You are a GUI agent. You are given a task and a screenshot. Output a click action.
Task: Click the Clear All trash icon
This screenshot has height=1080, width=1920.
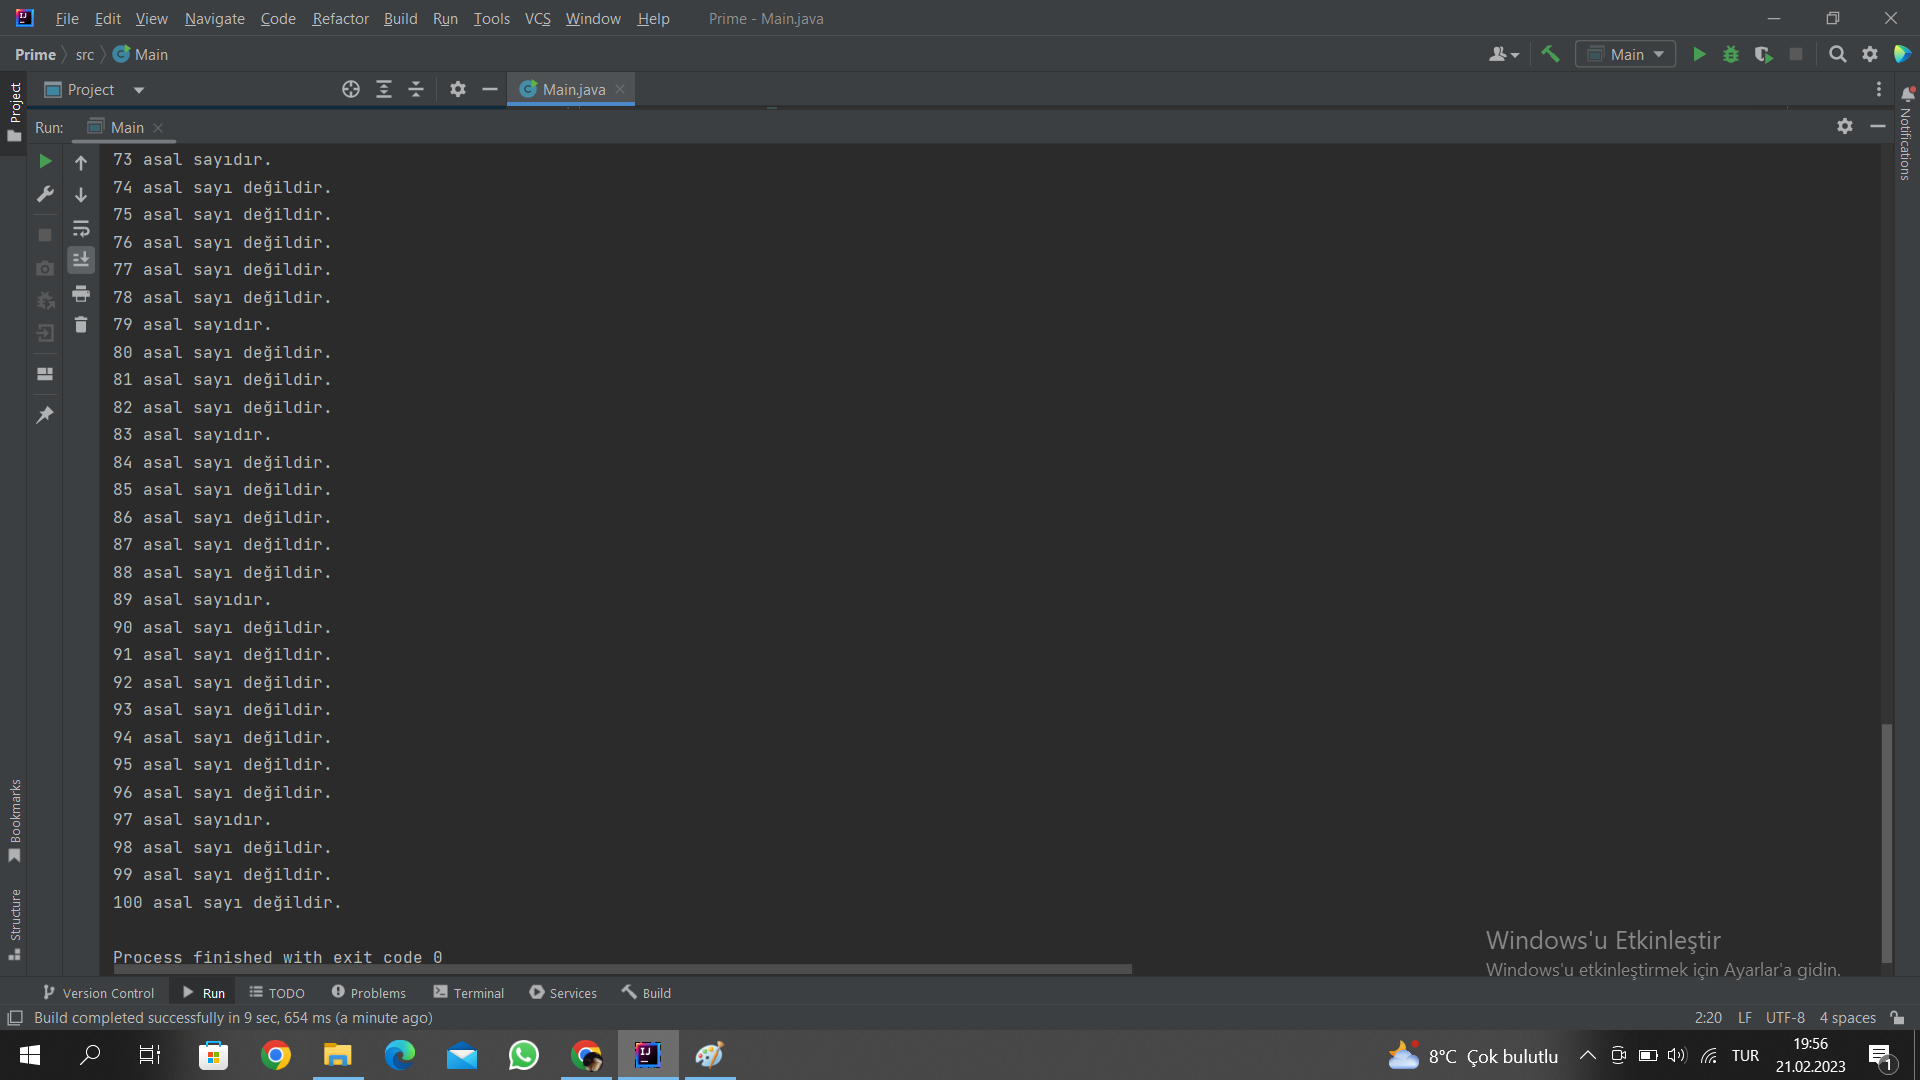coord(81,325)
